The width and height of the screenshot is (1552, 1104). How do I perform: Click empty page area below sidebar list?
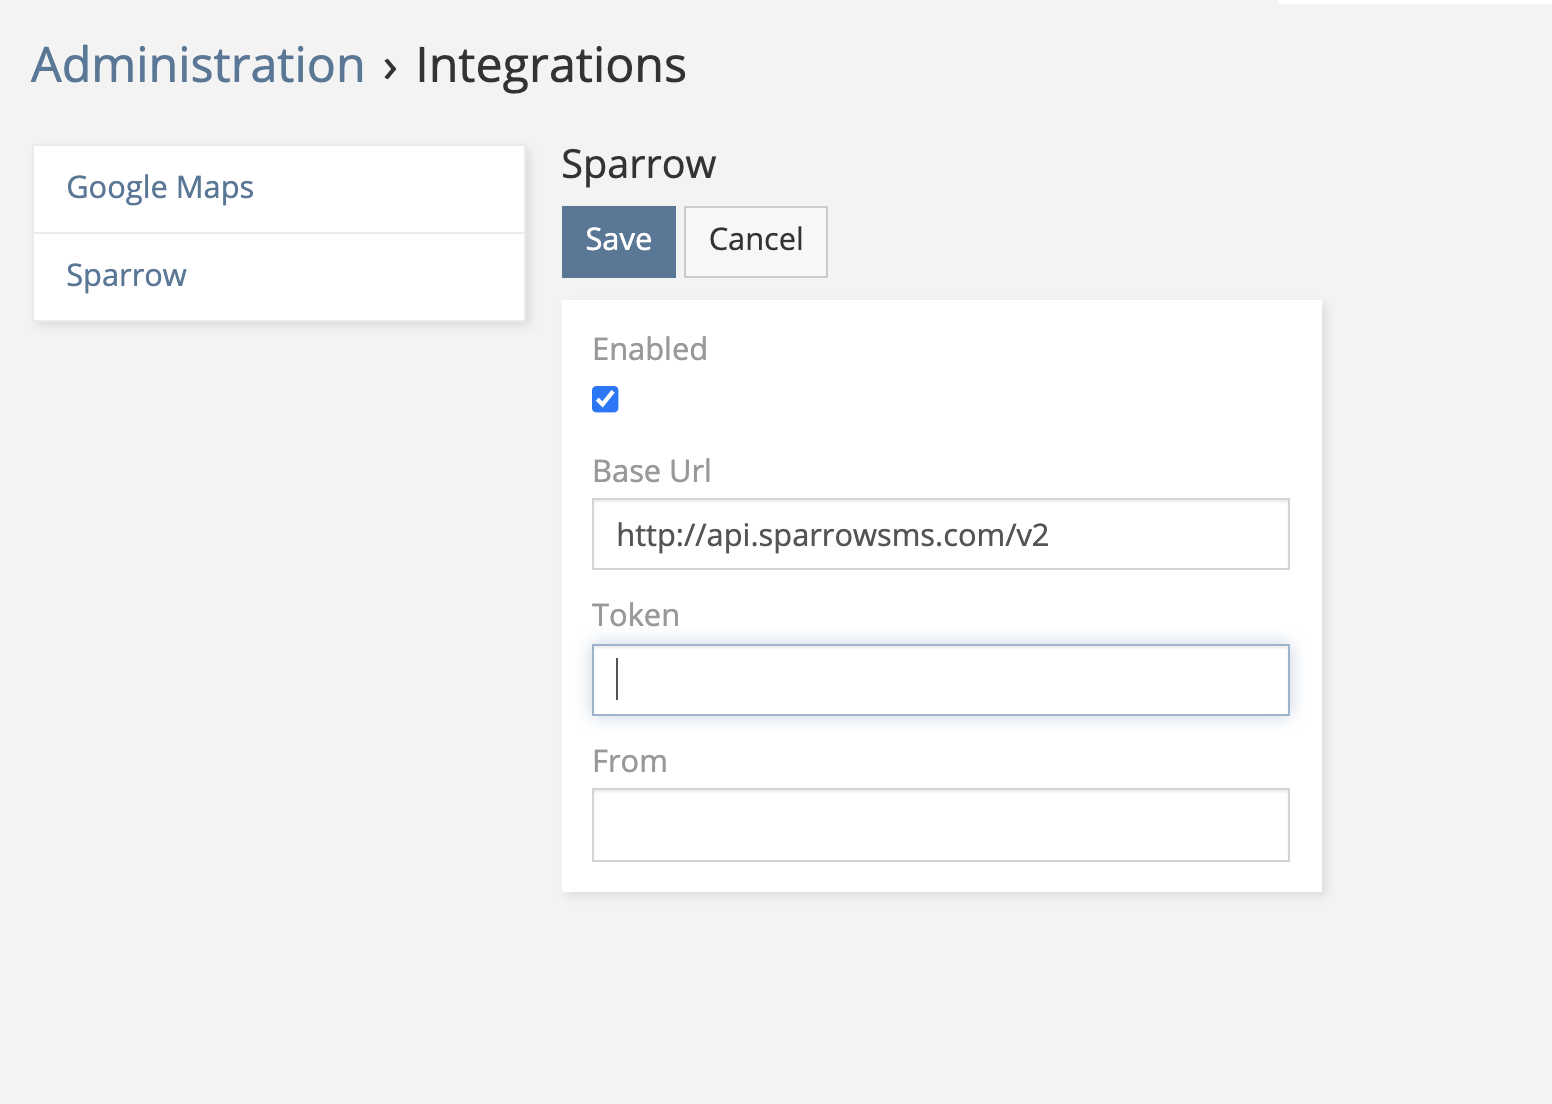pyautogui.click(x=280, y=650)
